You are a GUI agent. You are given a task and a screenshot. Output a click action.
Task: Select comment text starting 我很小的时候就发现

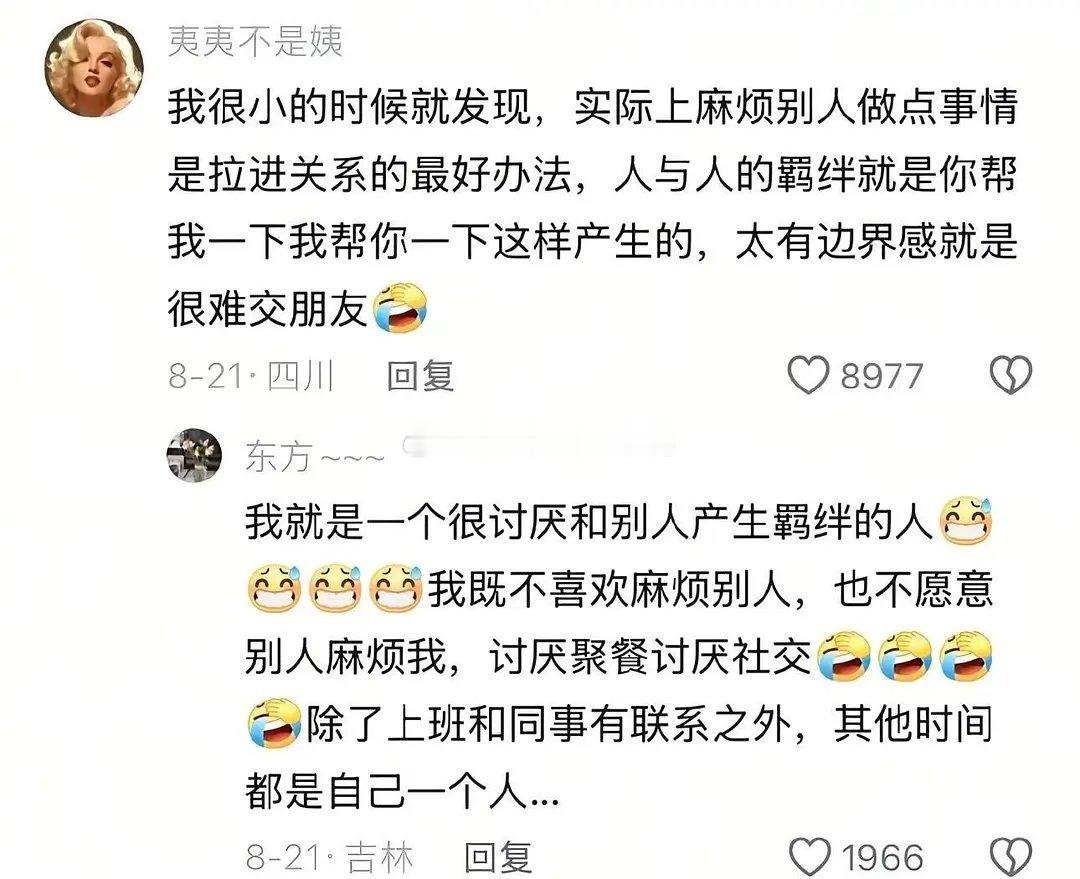click(593, 209)
